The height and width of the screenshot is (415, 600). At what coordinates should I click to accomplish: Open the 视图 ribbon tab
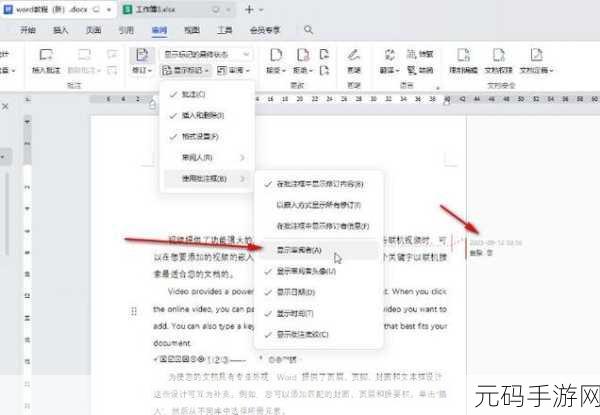[192, 30]
